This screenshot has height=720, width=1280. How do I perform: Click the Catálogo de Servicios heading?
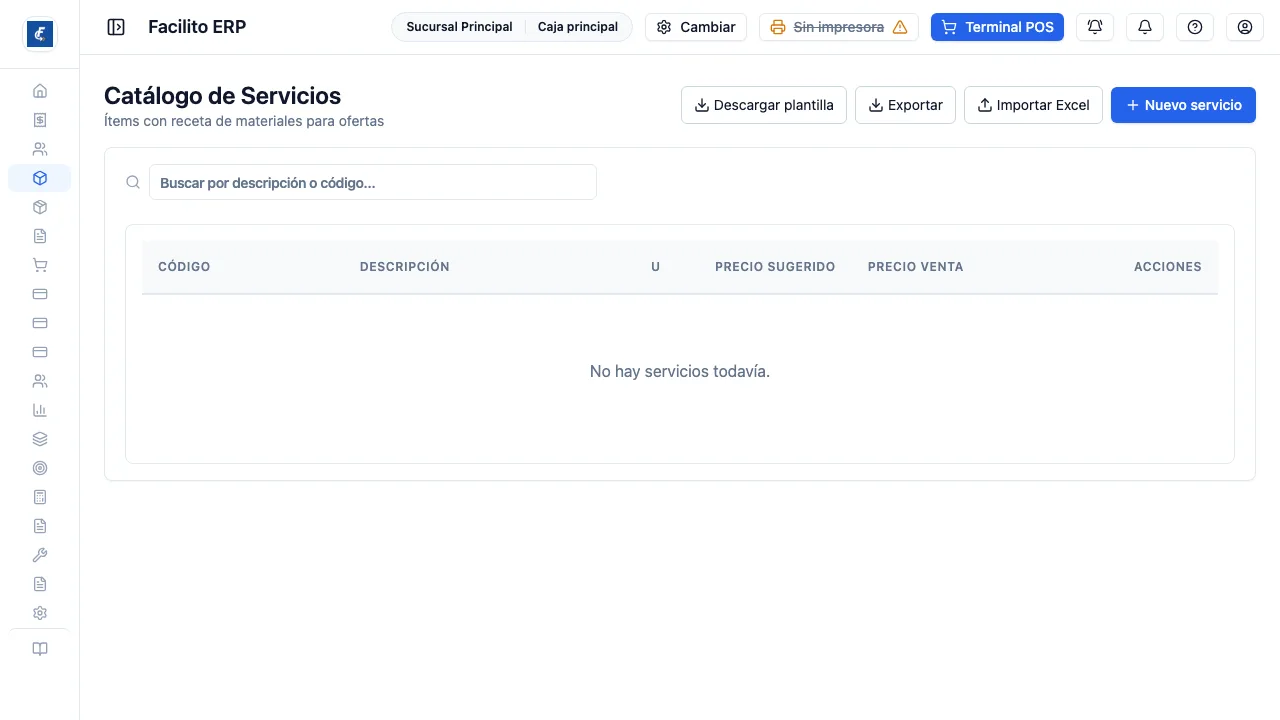pos(223,96)
